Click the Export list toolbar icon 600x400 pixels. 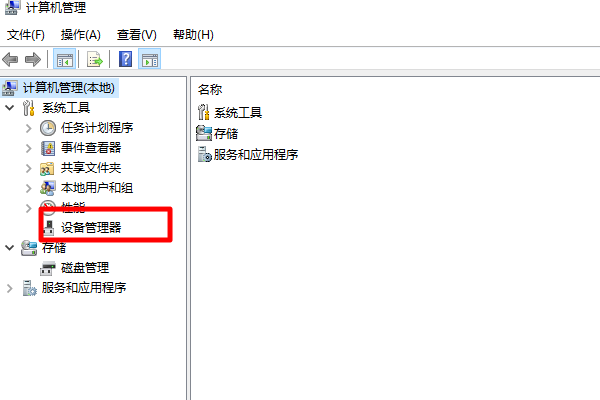pos(95,59)
